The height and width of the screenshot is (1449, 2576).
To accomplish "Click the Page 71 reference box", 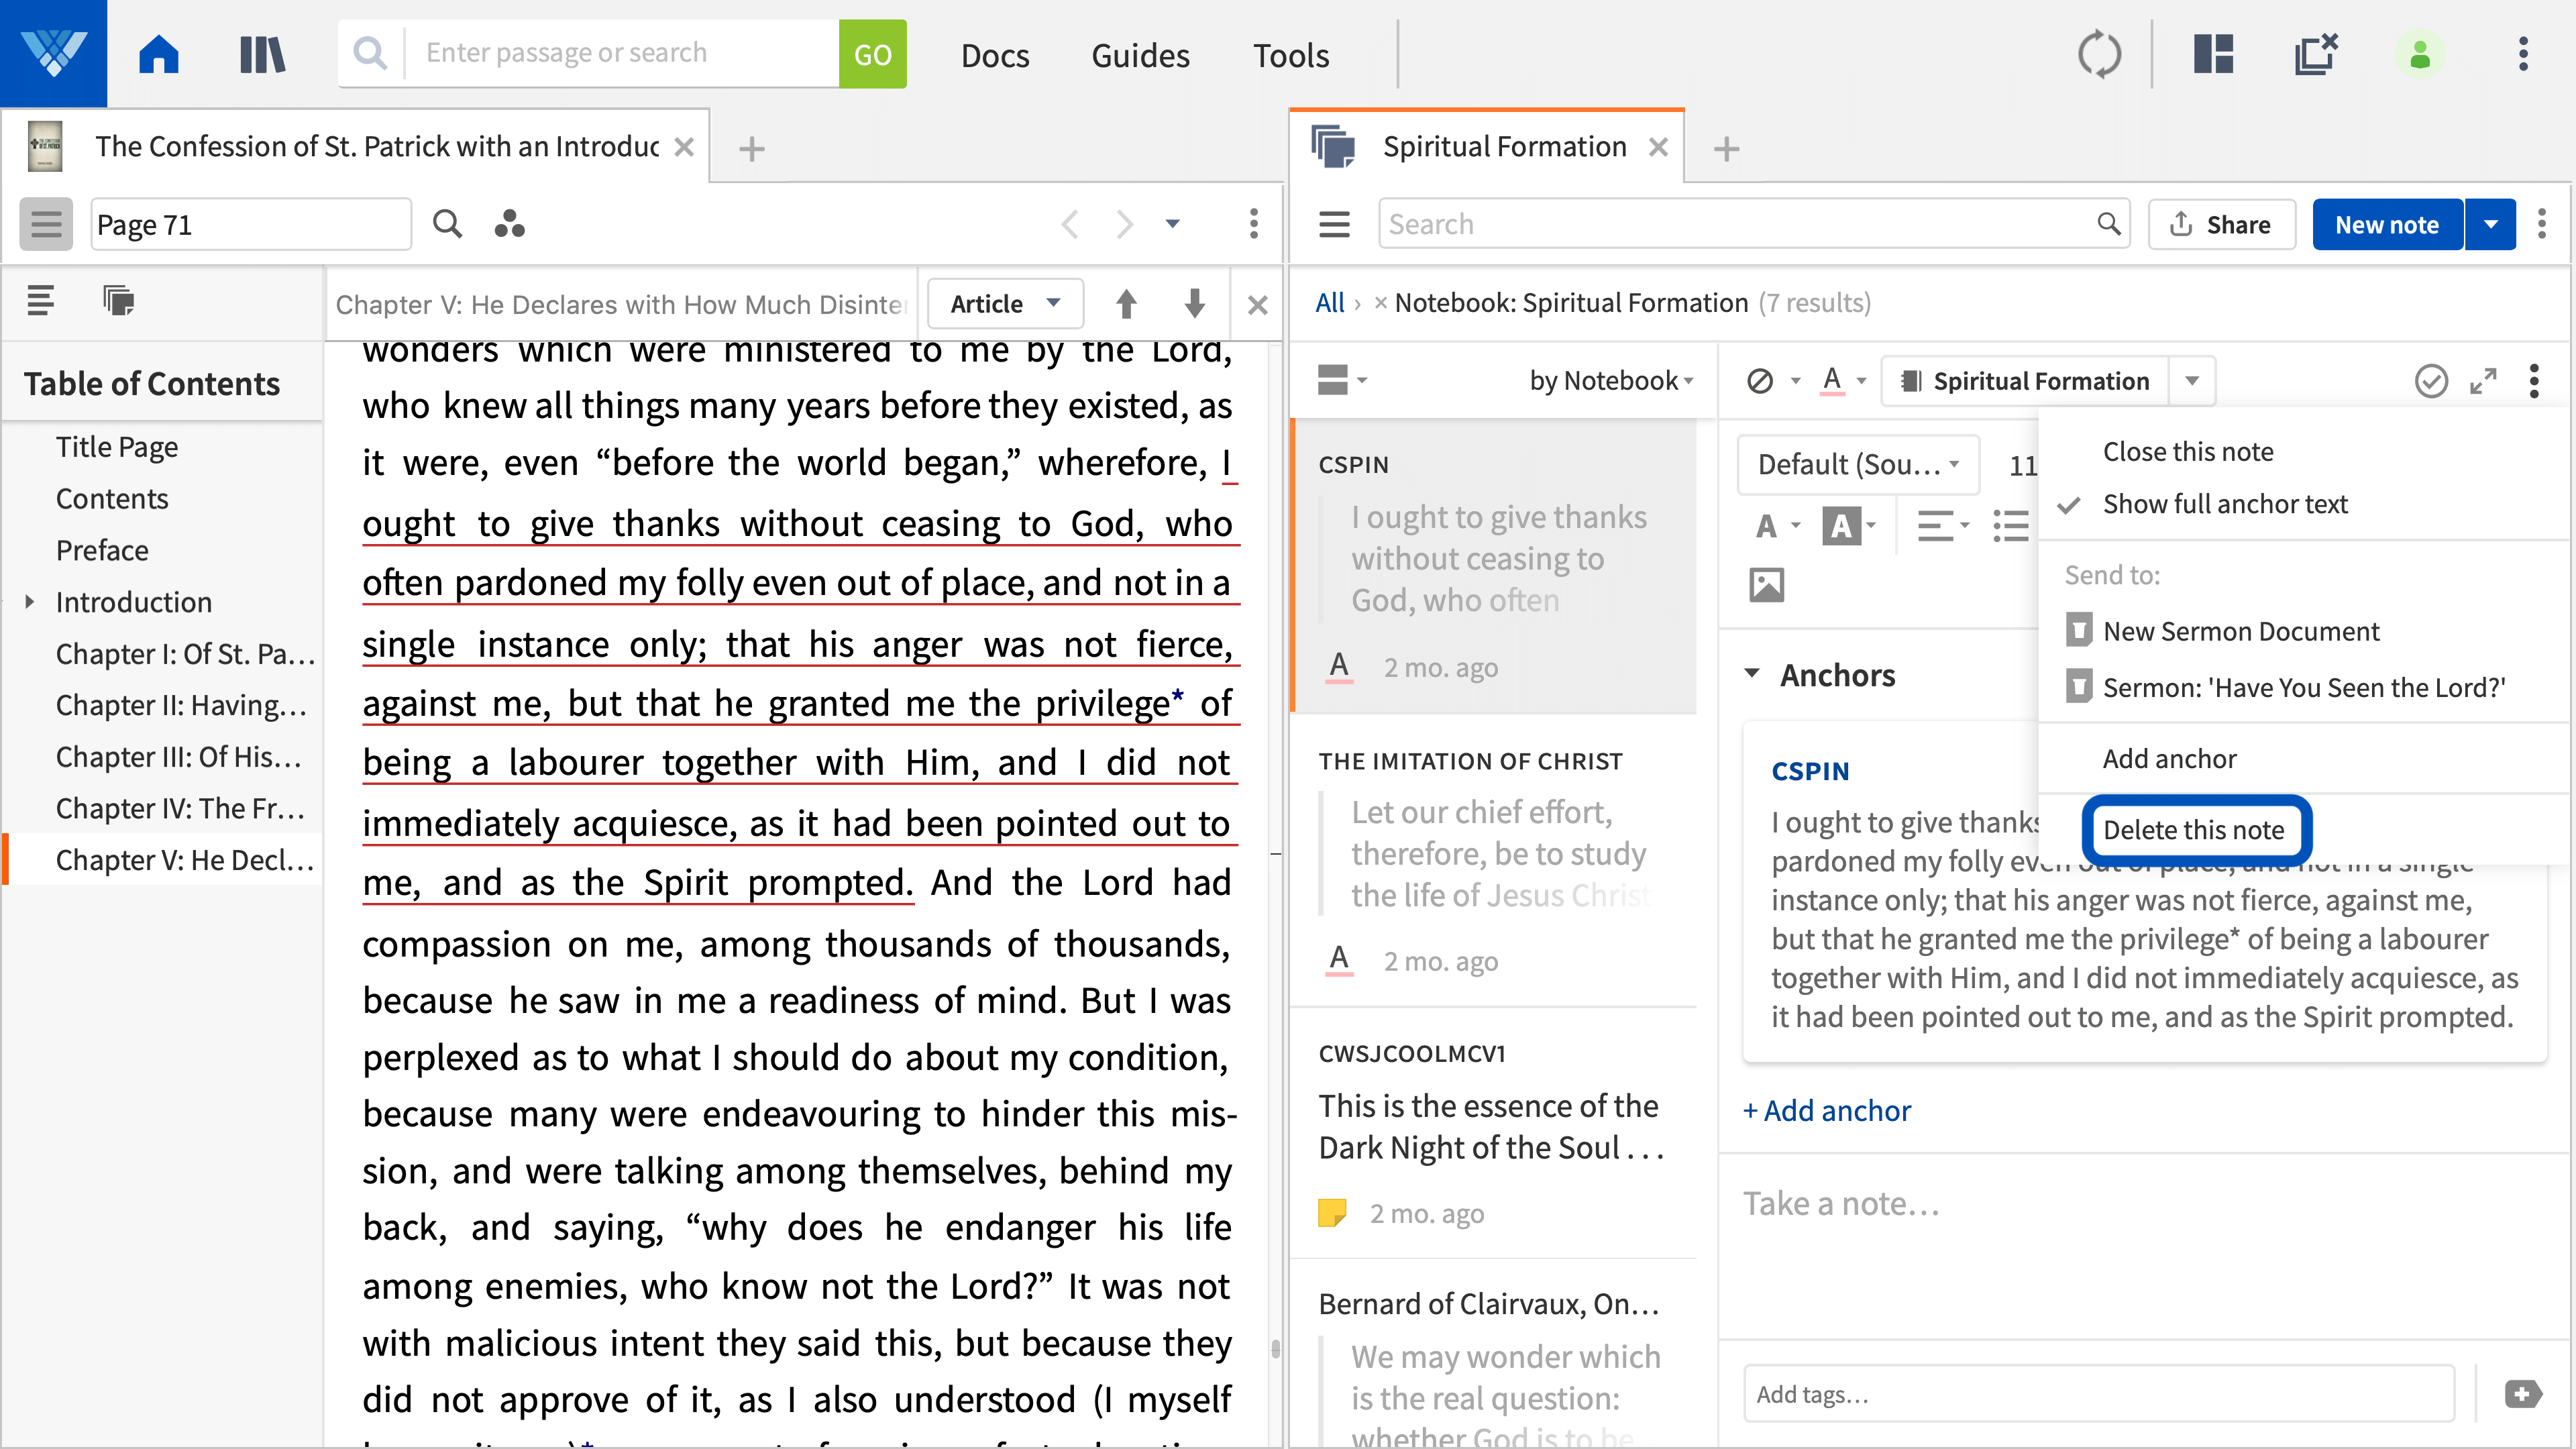I will coord(250,224).
